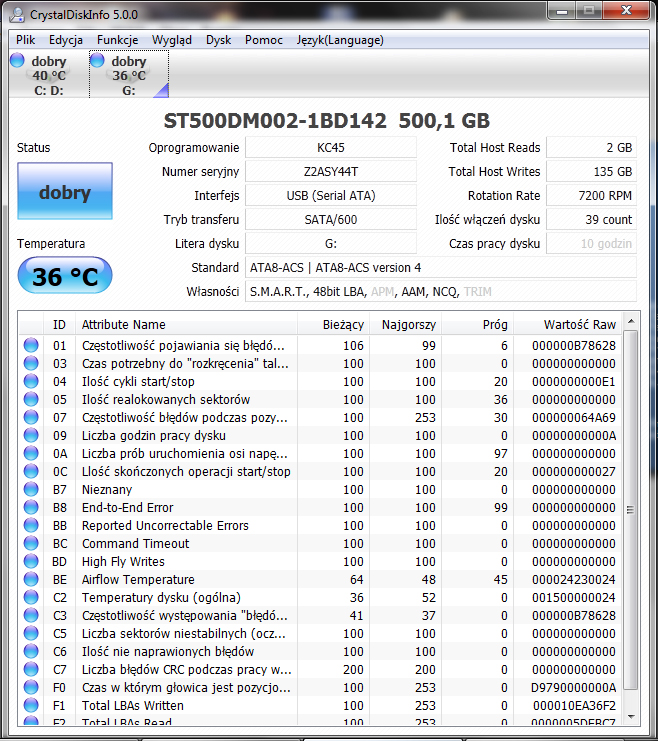Click the Próg column header
The height and width of the screenshot is (741, 658).
[477, 325]
